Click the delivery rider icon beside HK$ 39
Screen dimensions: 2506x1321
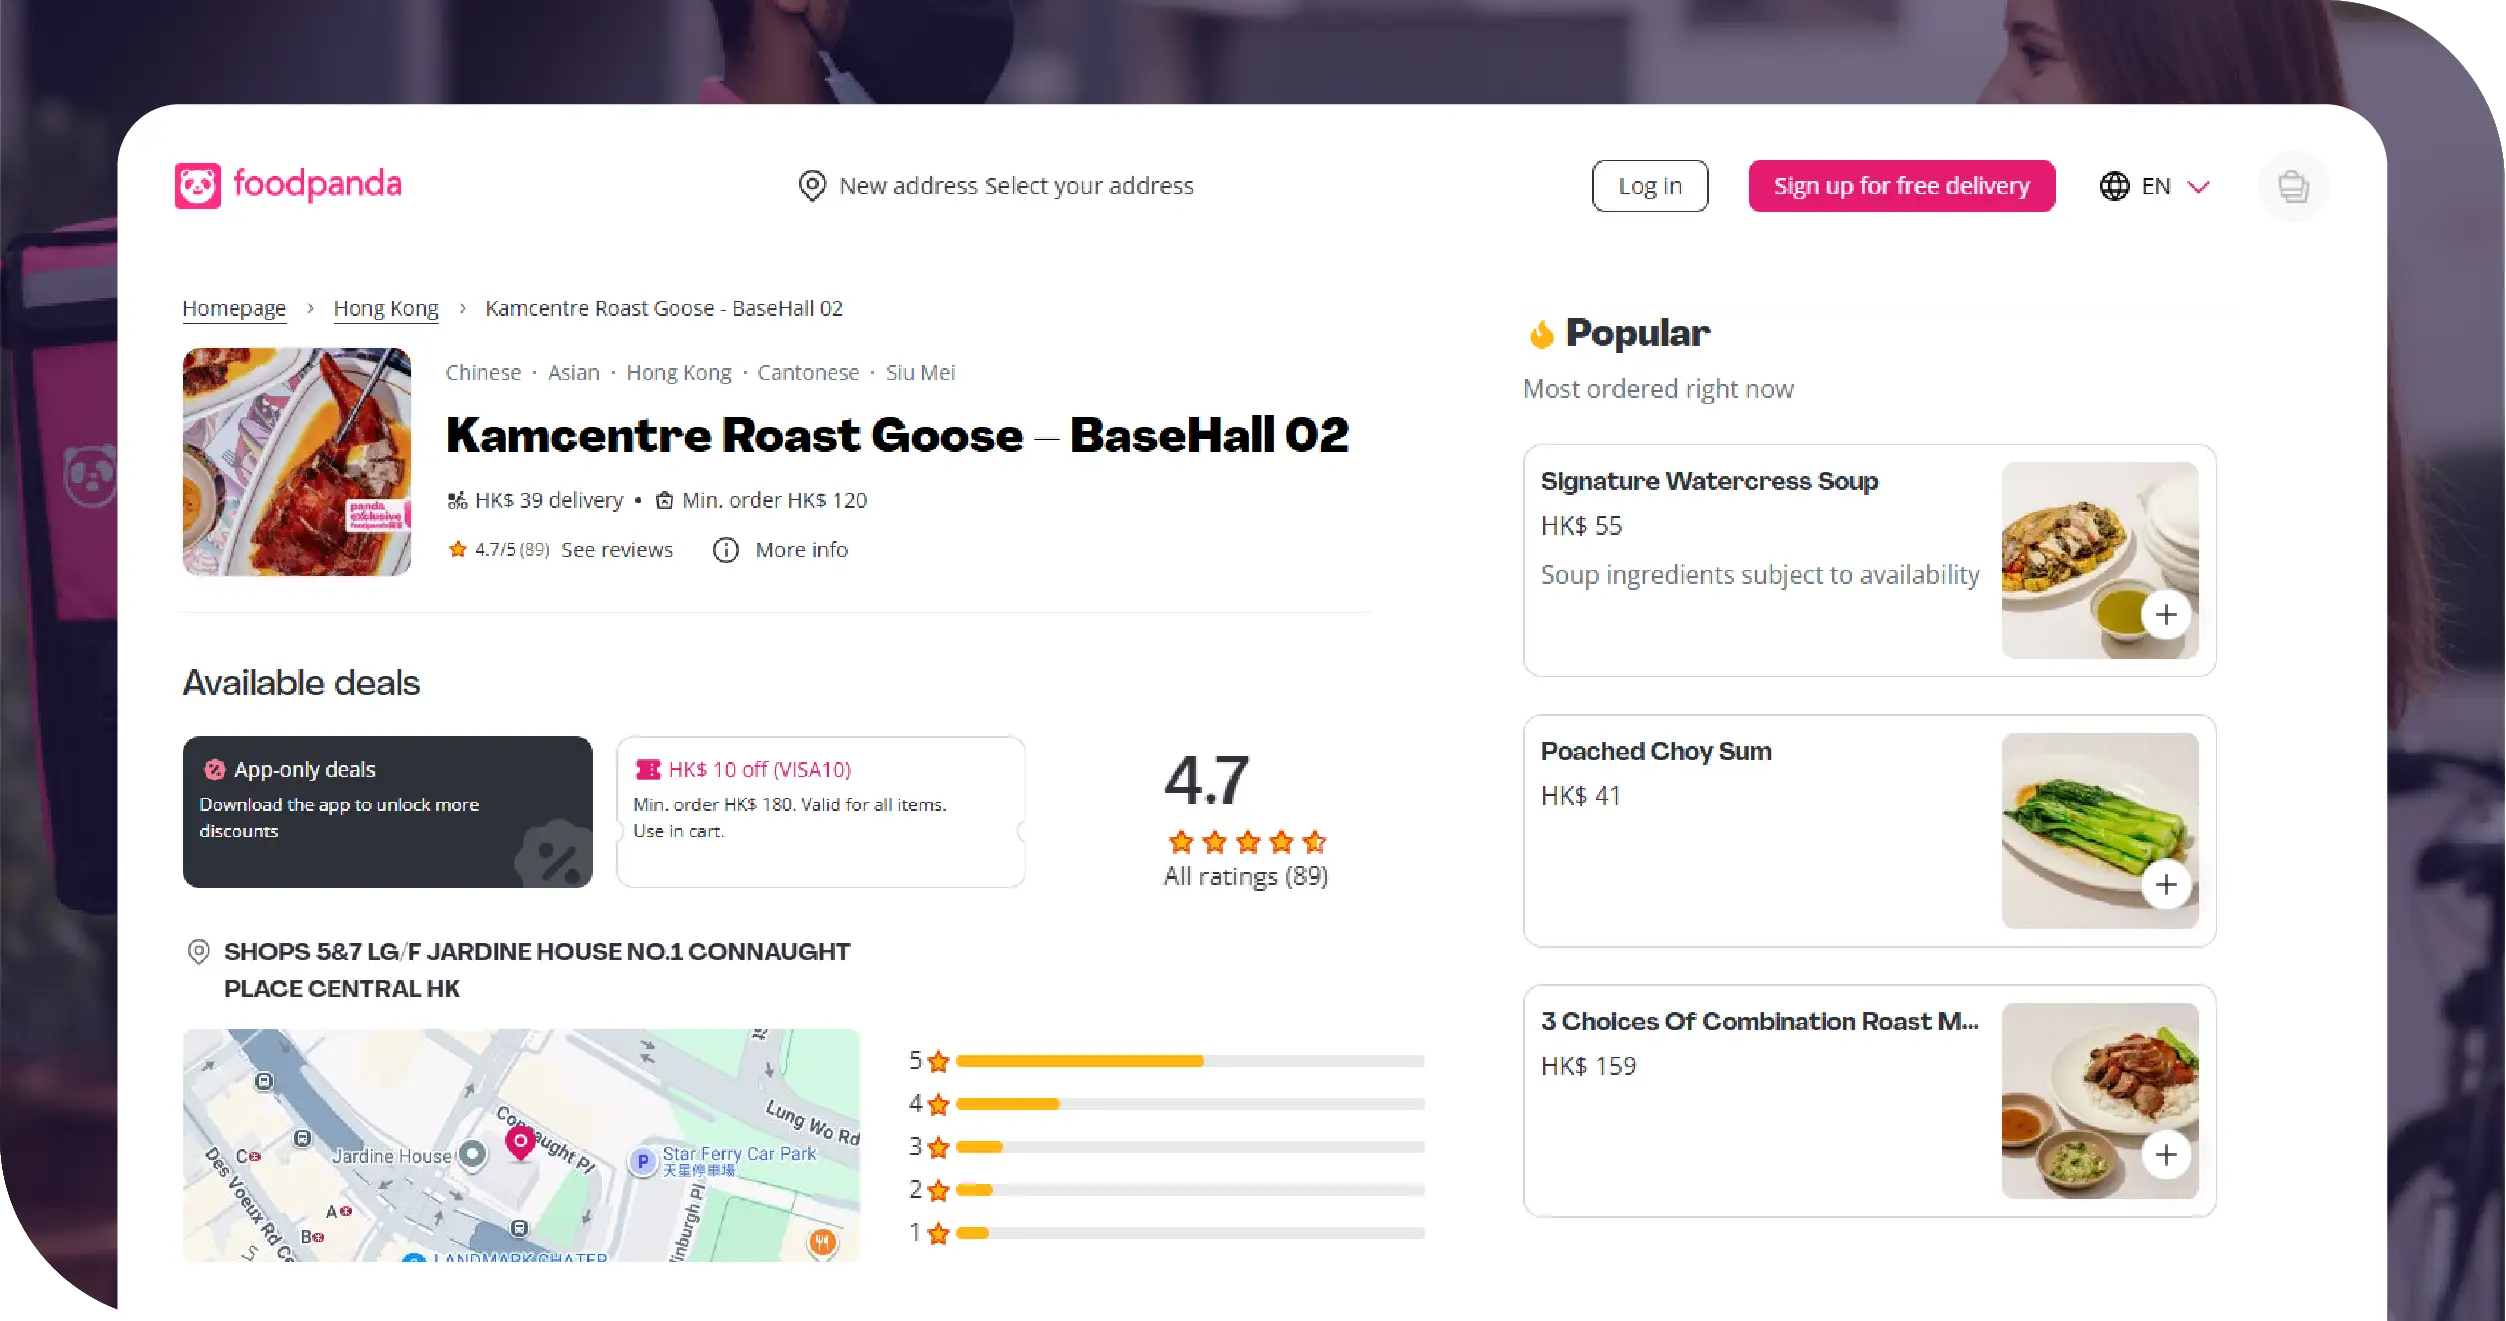(x=457, y=500)
